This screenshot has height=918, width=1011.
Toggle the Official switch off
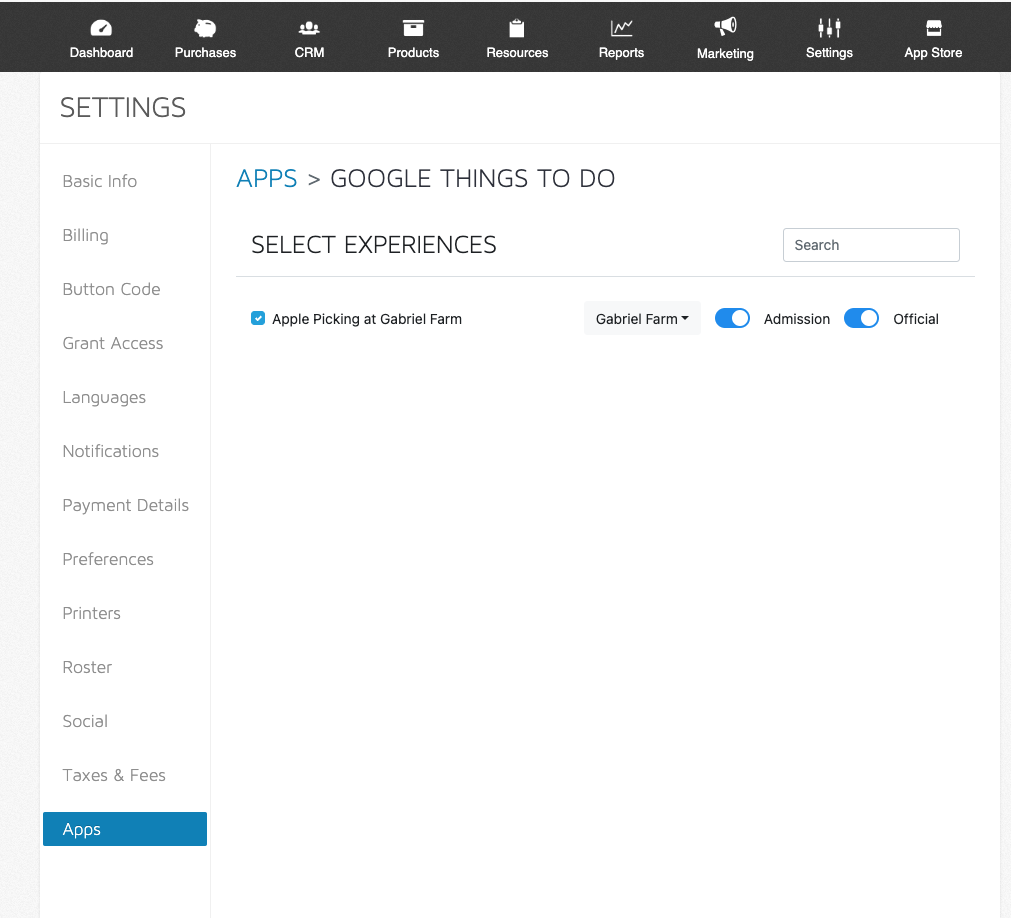coord(861,318)
